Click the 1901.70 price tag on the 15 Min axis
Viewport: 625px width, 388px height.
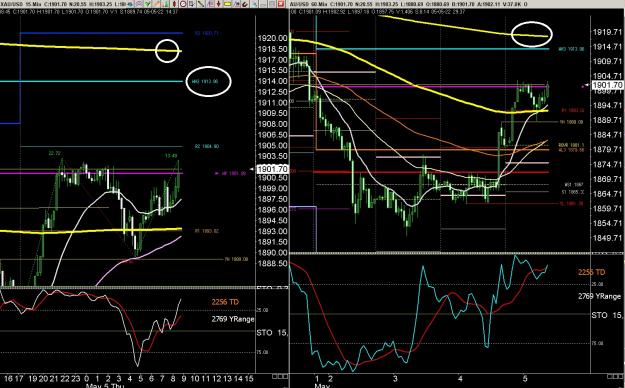(272, 169)
